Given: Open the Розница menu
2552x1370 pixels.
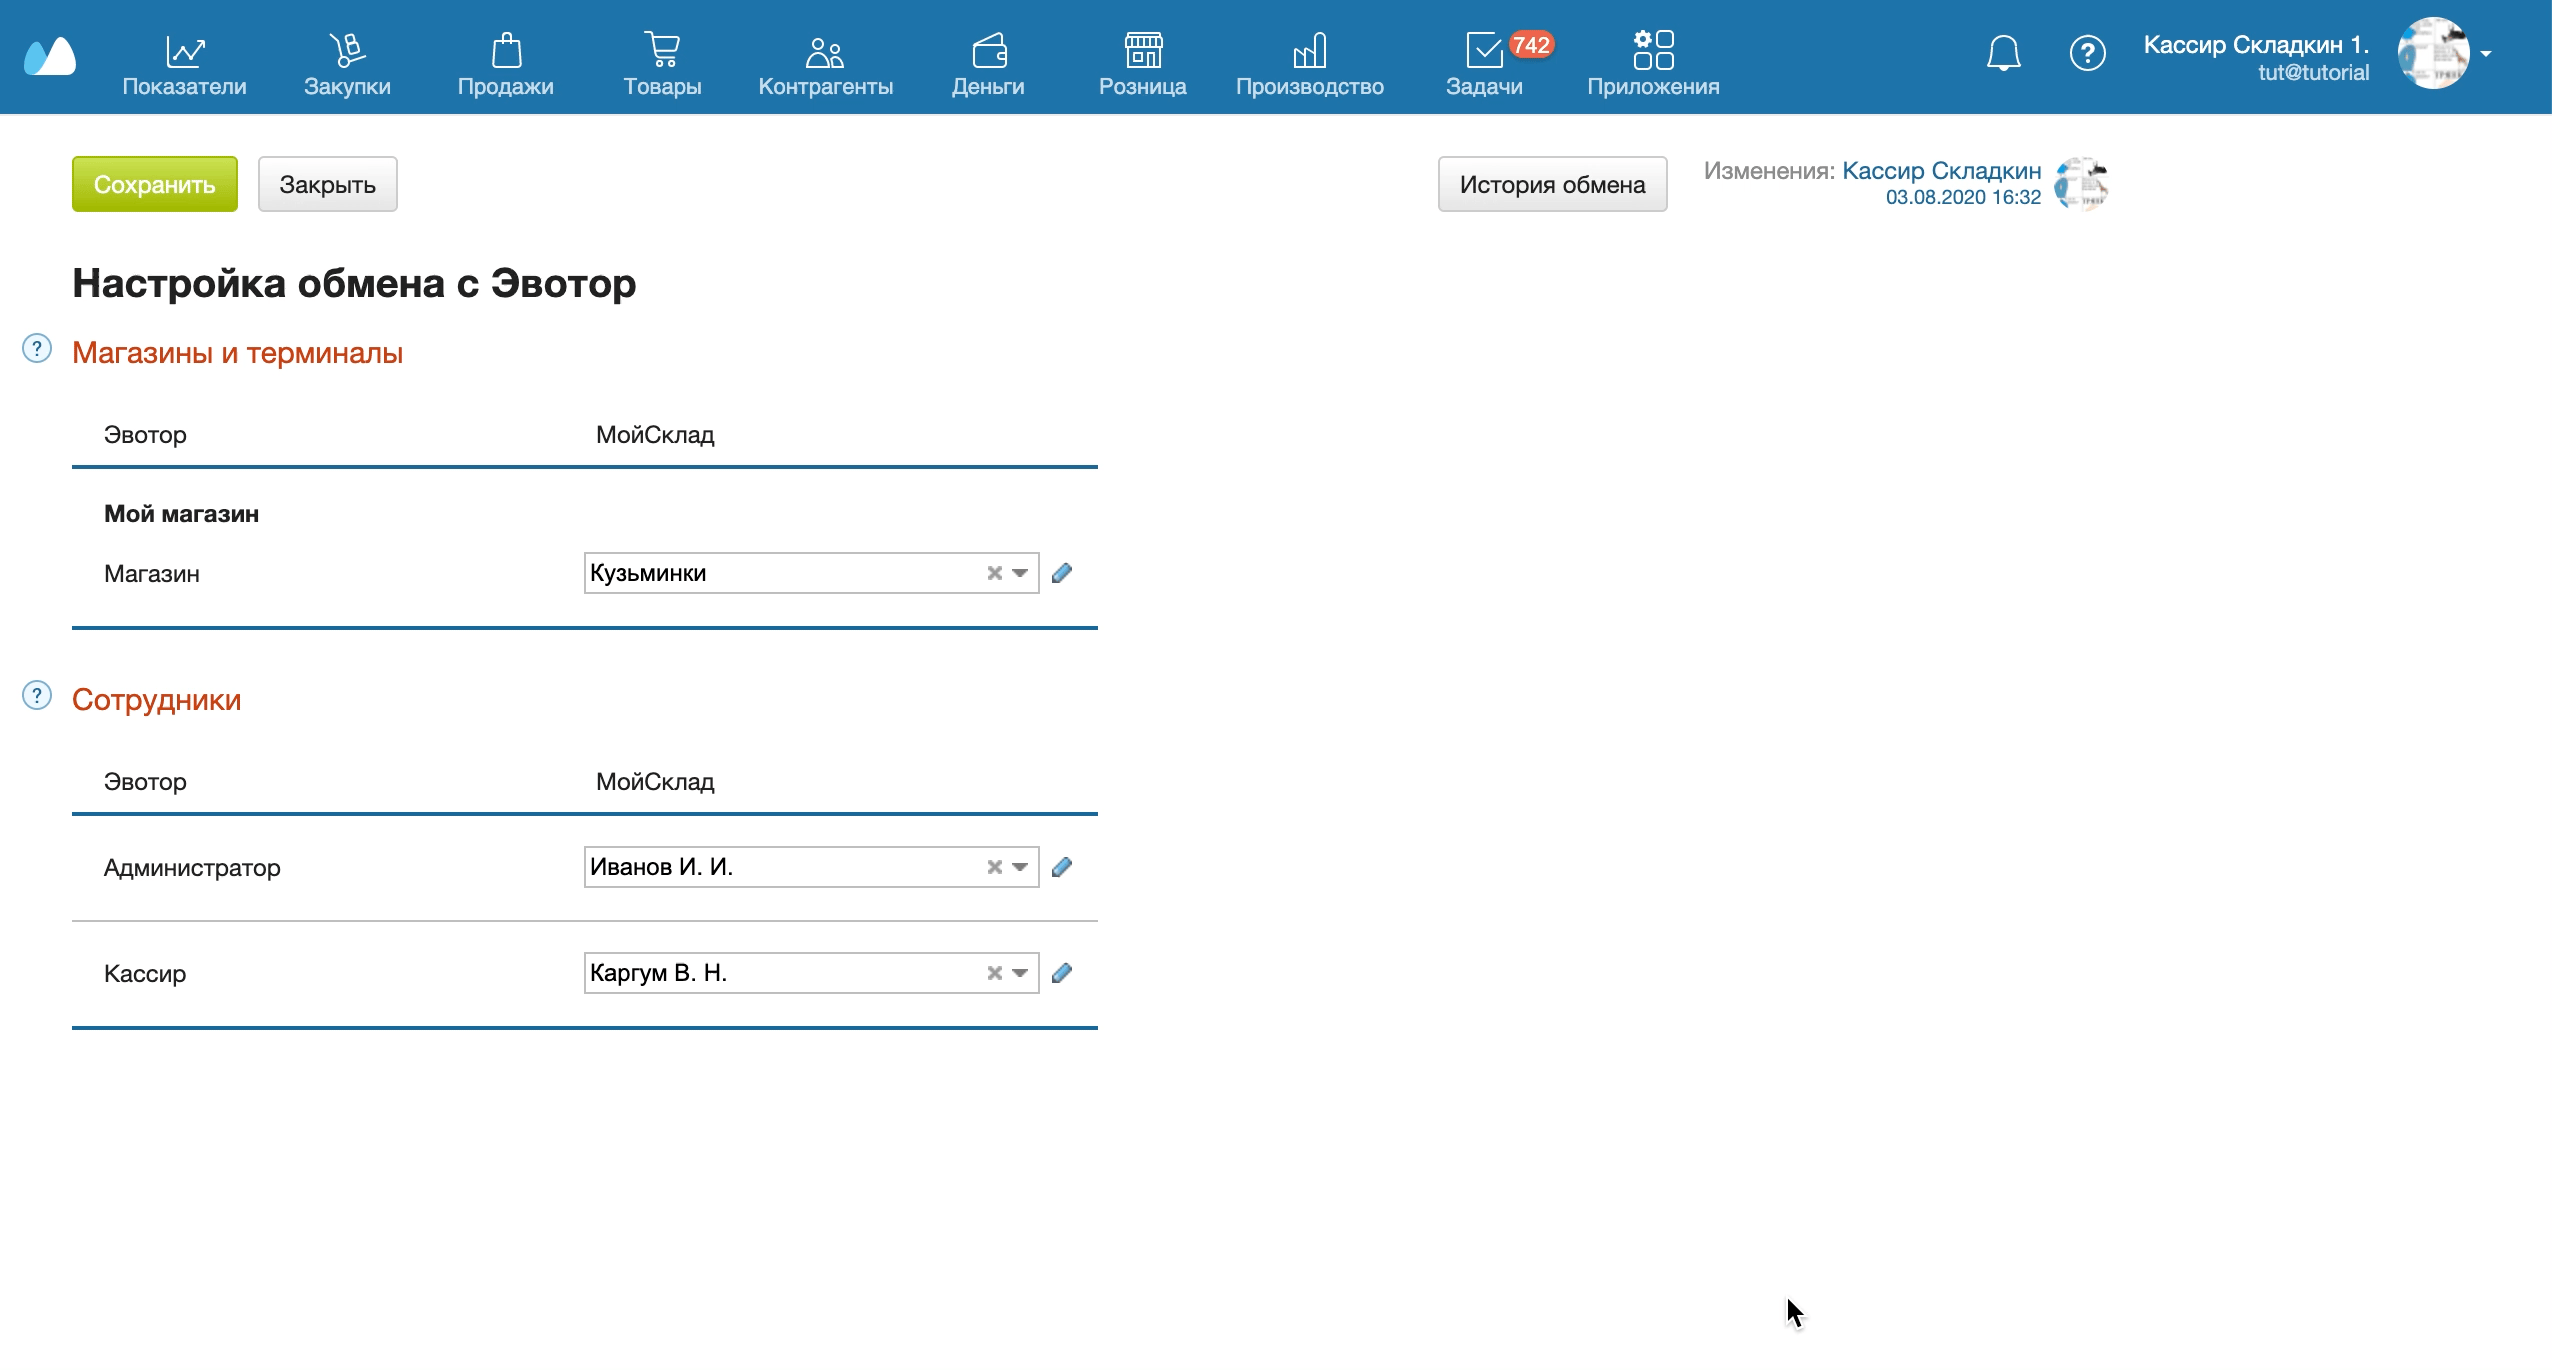Looking at the screenshot, I should point(1142,63).
